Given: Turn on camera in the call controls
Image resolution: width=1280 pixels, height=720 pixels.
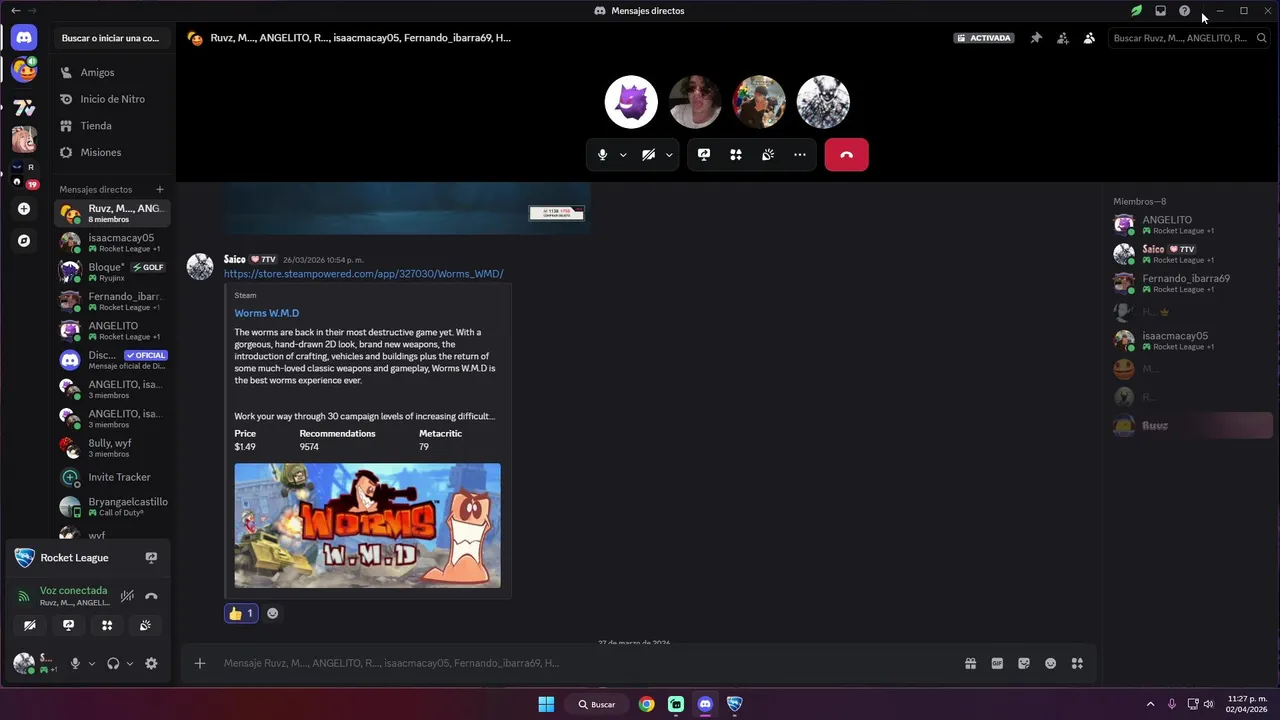Looking at the screenshot, I should pos(648,155).
